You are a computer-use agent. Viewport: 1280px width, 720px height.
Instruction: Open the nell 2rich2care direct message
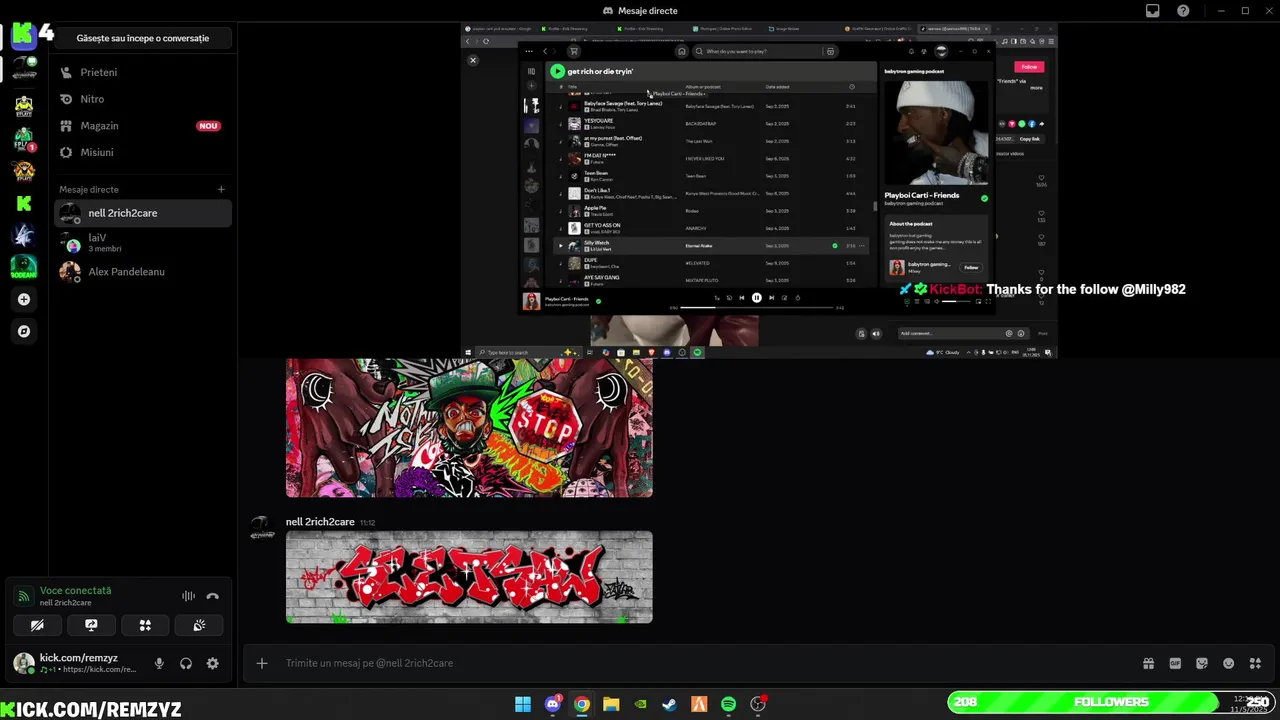[143, 213]
